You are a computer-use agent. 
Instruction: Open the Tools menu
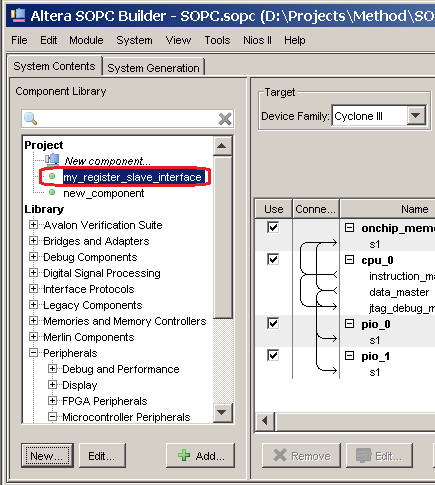[217, 40]
